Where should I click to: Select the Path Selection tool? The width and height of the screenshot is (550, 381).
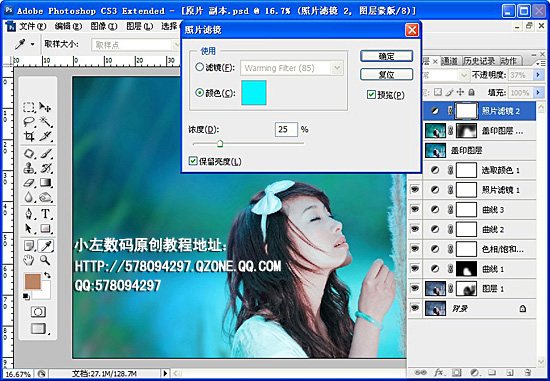tap(29, 229)
